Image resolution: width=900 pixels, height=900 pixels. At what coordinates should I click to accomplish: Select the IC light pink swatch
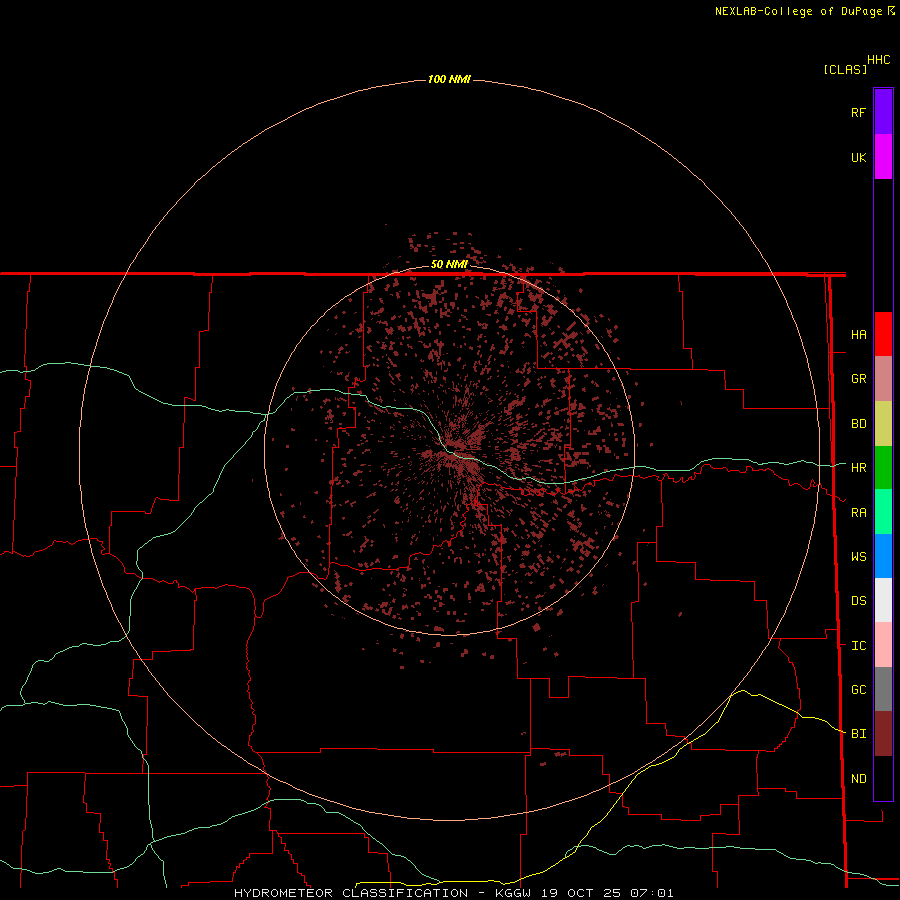pyautogui.click(x=883, y=645)
